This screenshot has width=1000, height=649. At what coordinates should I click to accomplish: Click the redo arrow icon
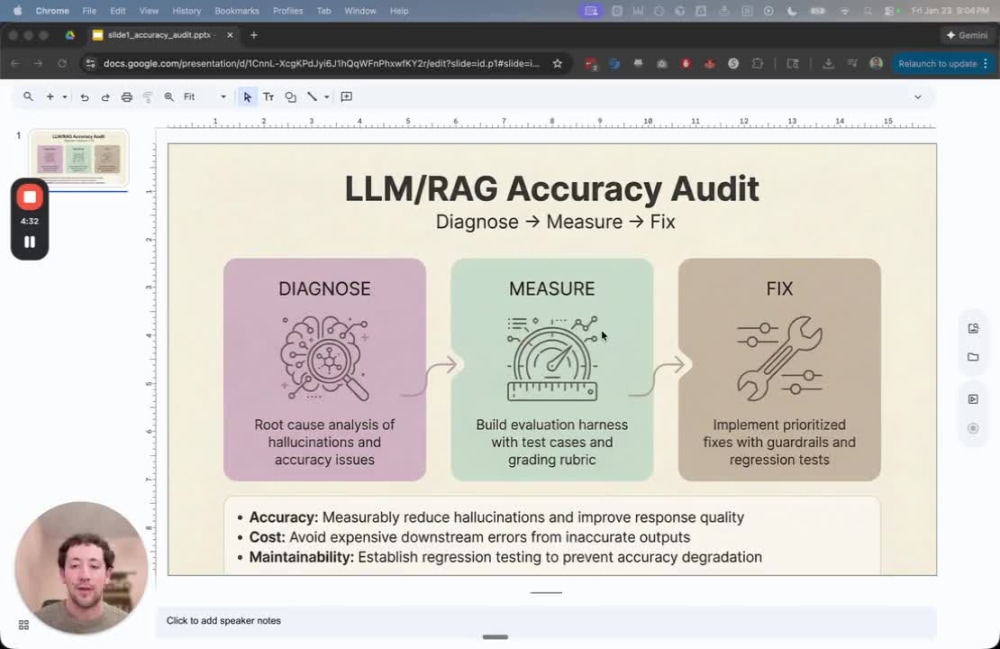[105, 97]
